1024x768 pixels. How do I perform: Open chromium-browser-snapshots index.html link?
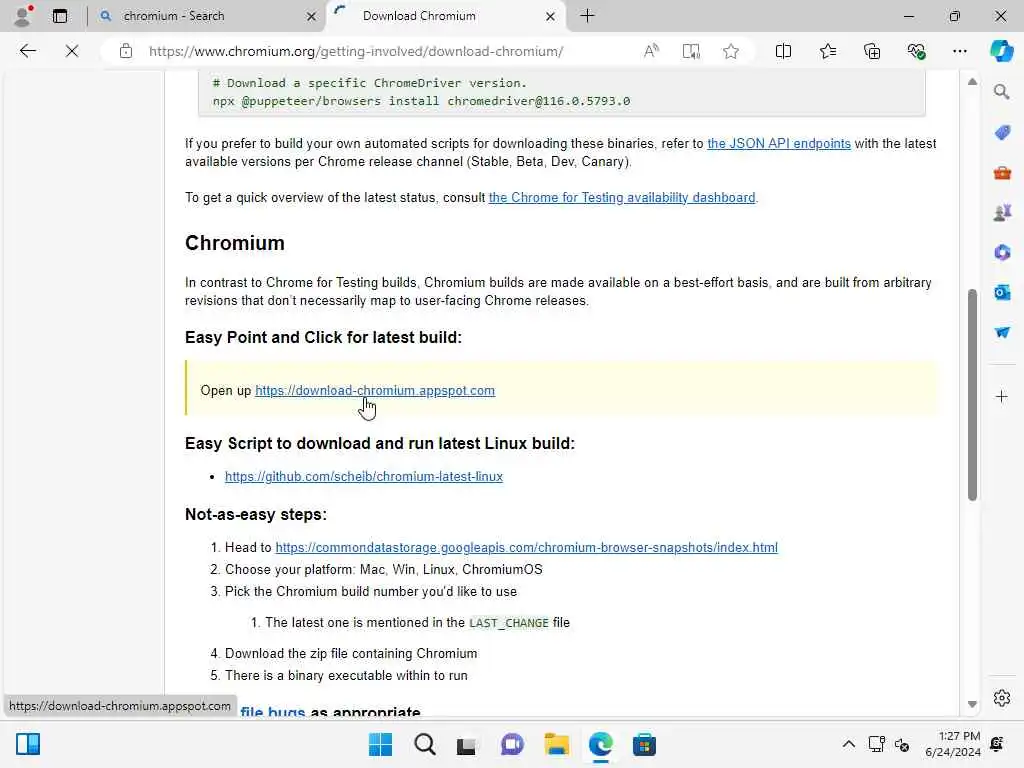coord(526,547)
